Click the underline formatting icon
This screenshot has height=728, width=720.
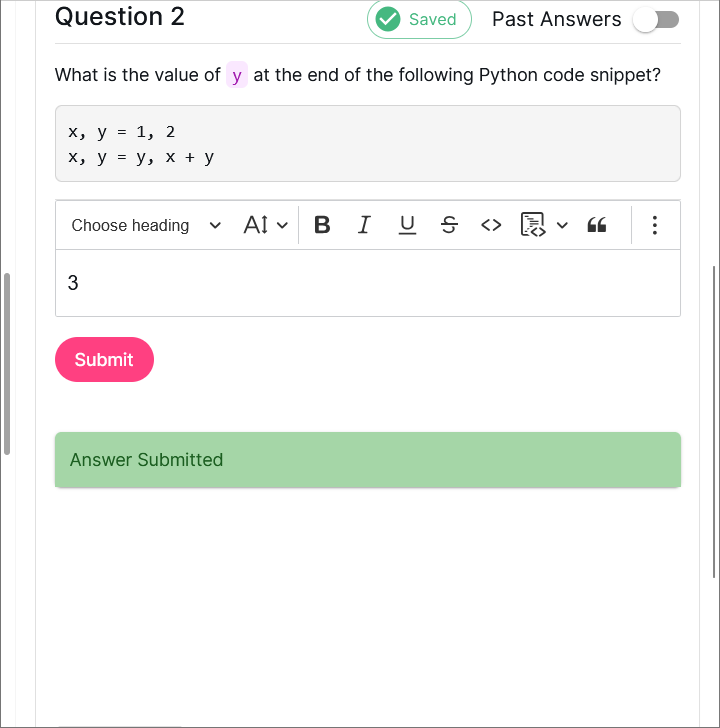point(407,225)
